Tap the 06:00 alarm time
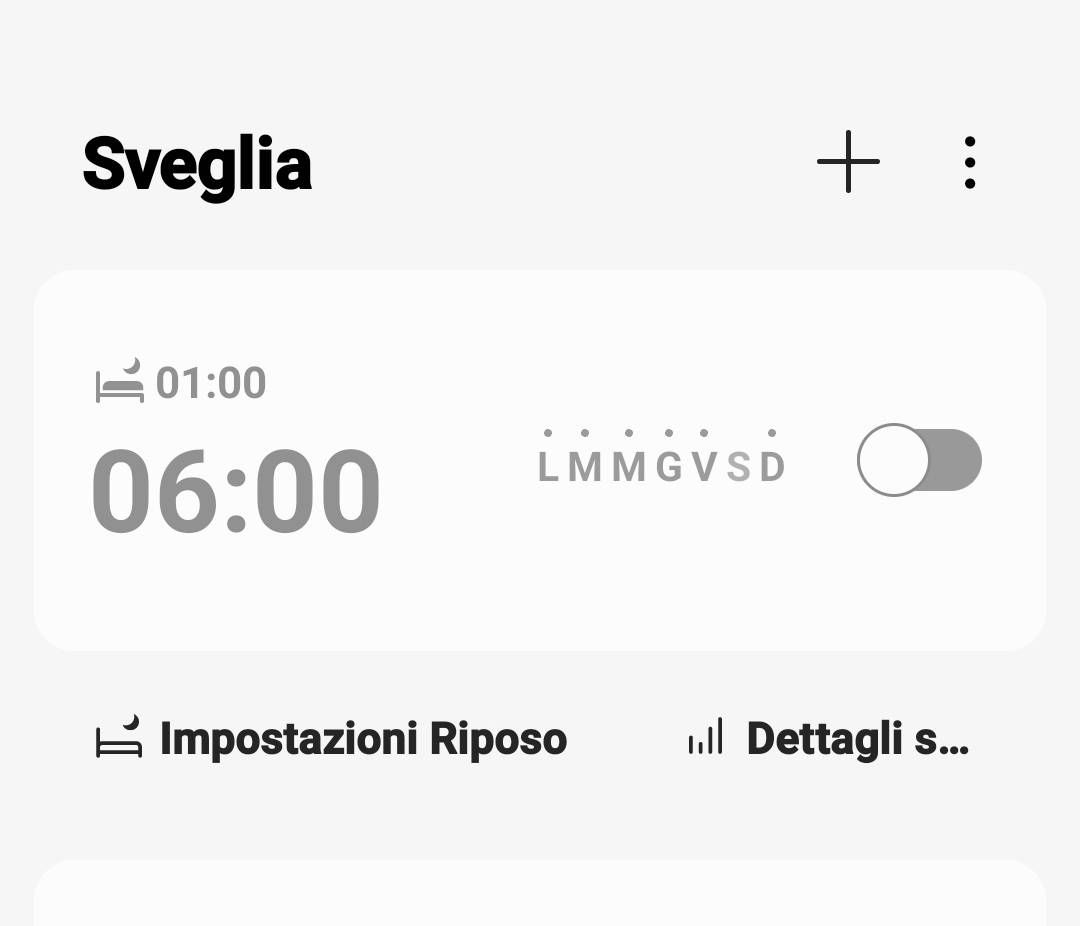The height and width of the screenshot is (926, 1080). click(236, 492)
